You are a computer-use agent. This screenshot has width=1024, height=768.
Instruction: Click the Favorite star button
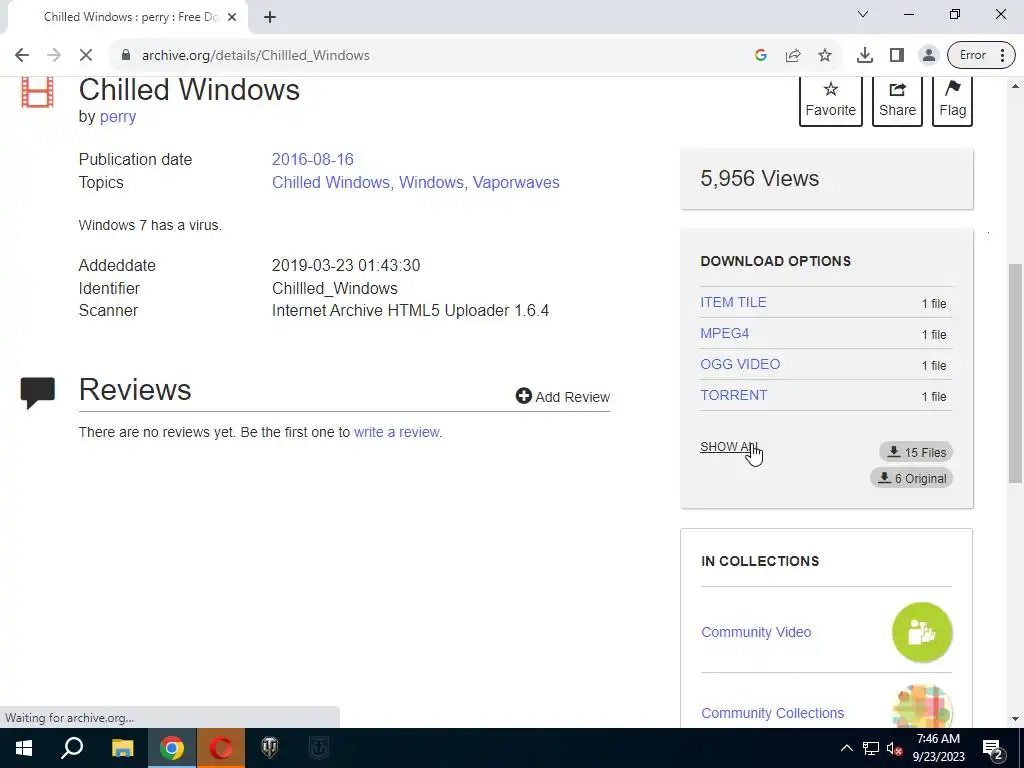[x=831, y=100]
